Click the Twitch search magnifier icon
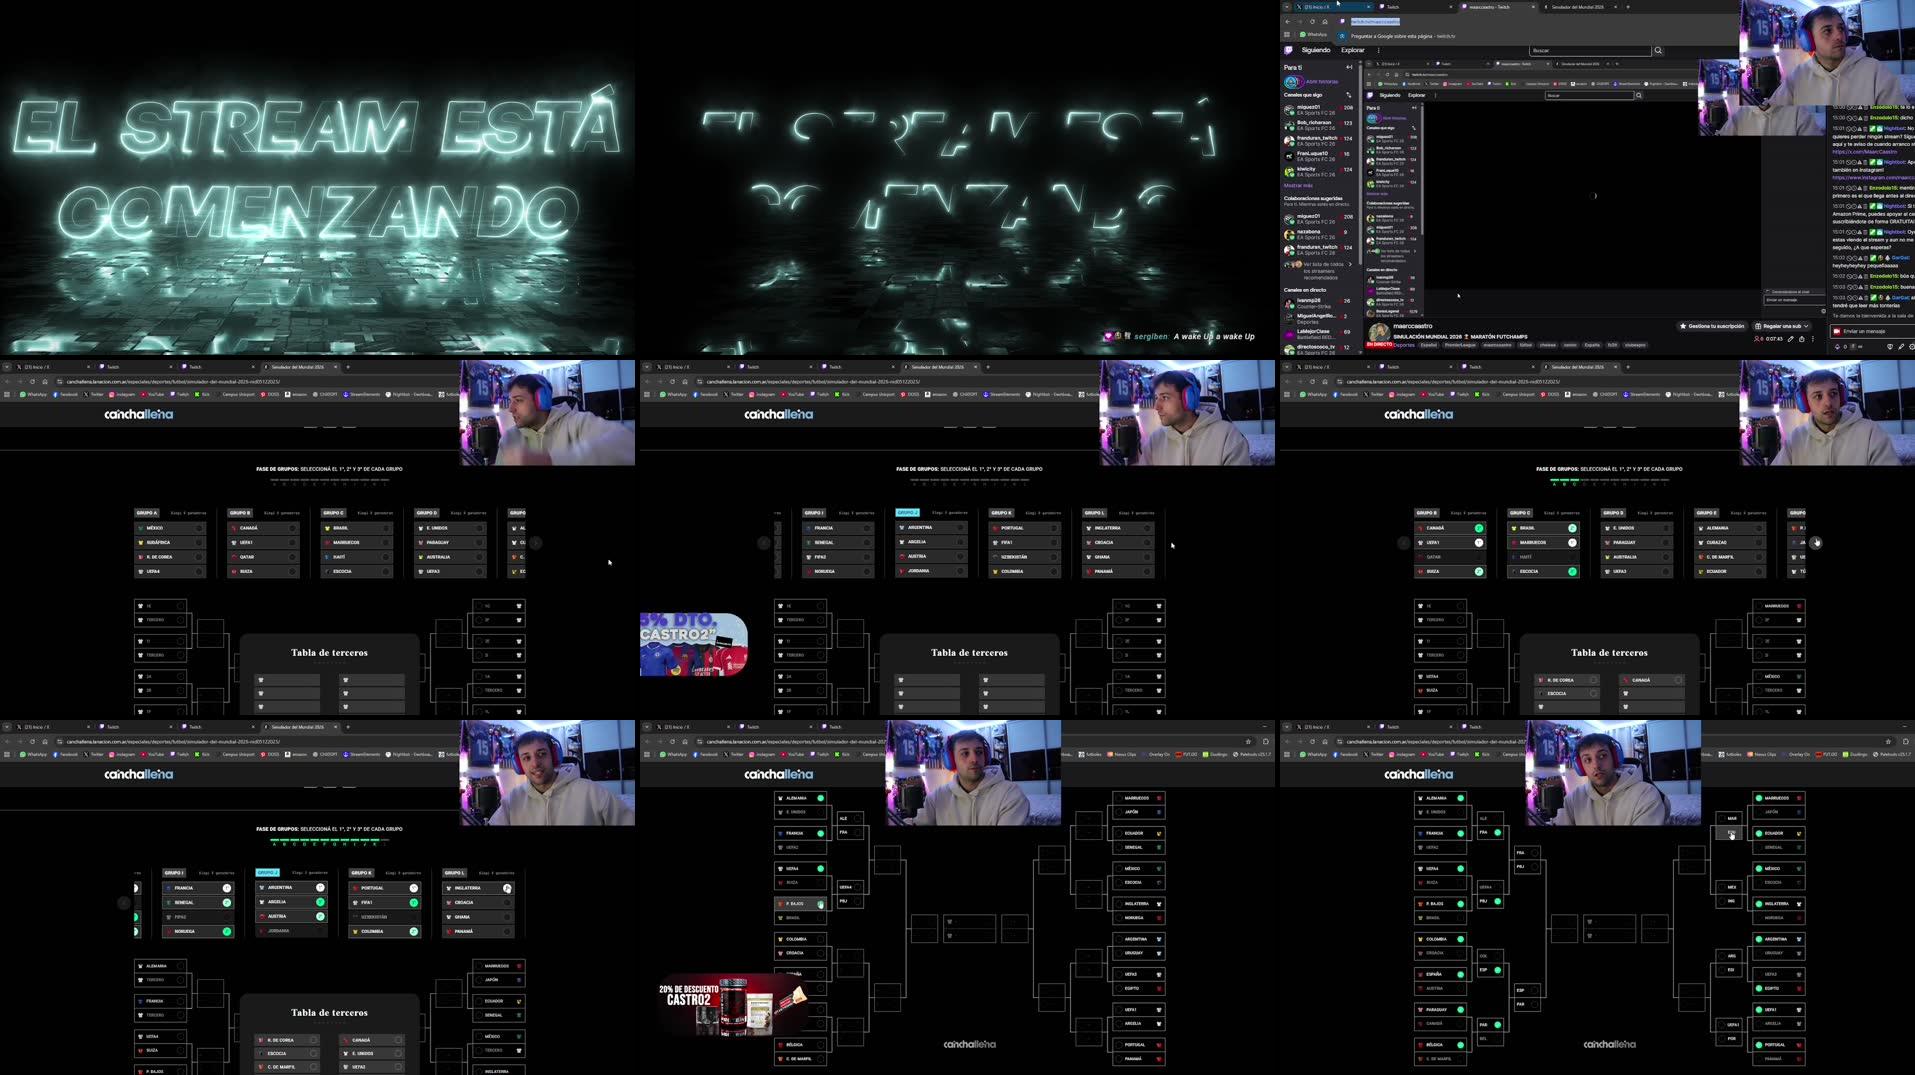 point(1658,51)
